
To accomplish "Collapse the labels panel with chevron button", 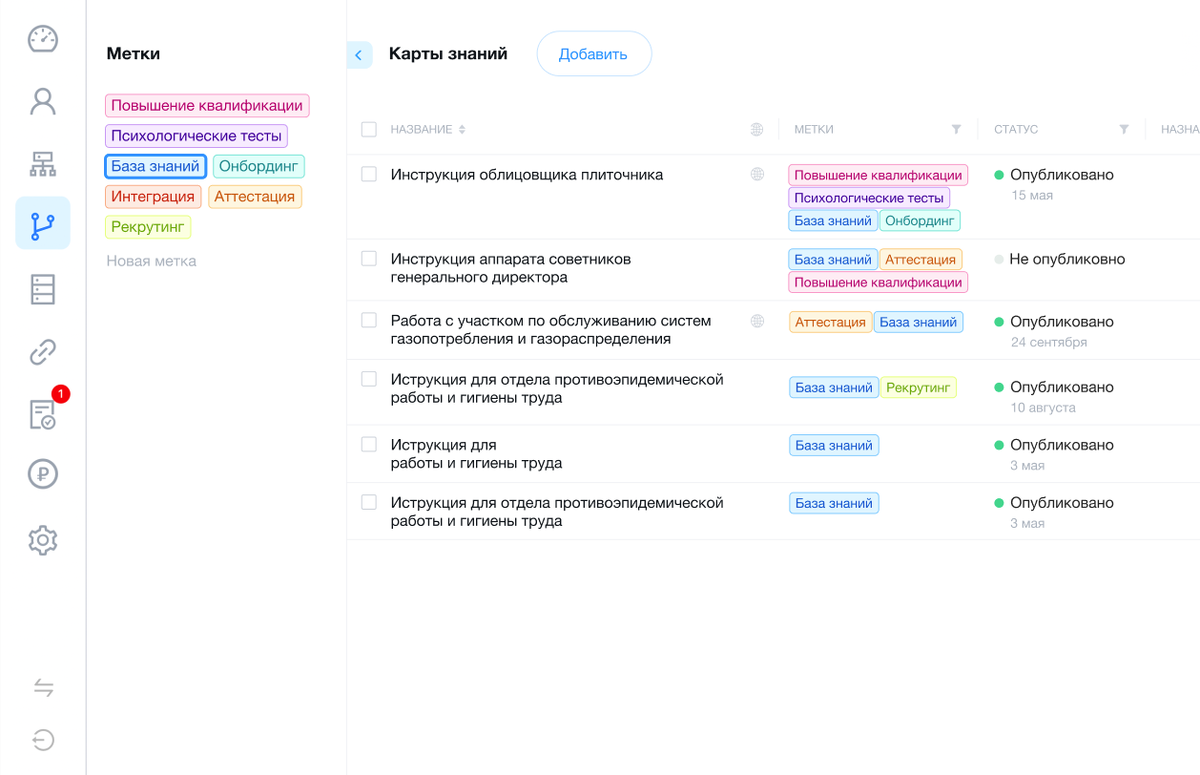I will (x=359, y=55).
